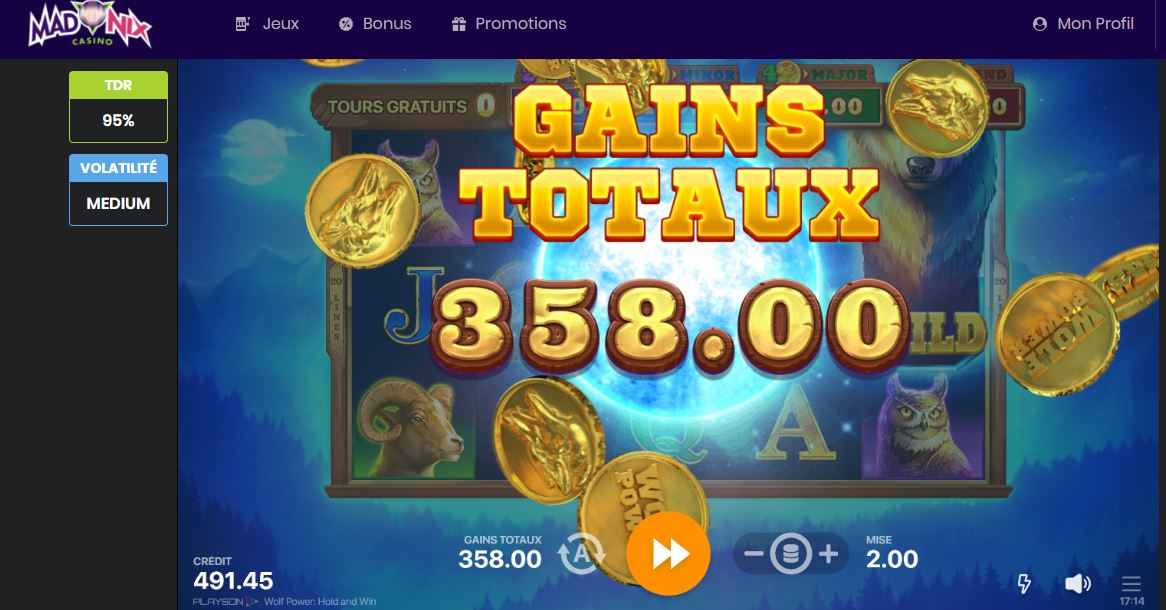Open the Jeux menu
Image resolution: width=1166 pixels, height=610 pixels.
(x=267, y=24)
